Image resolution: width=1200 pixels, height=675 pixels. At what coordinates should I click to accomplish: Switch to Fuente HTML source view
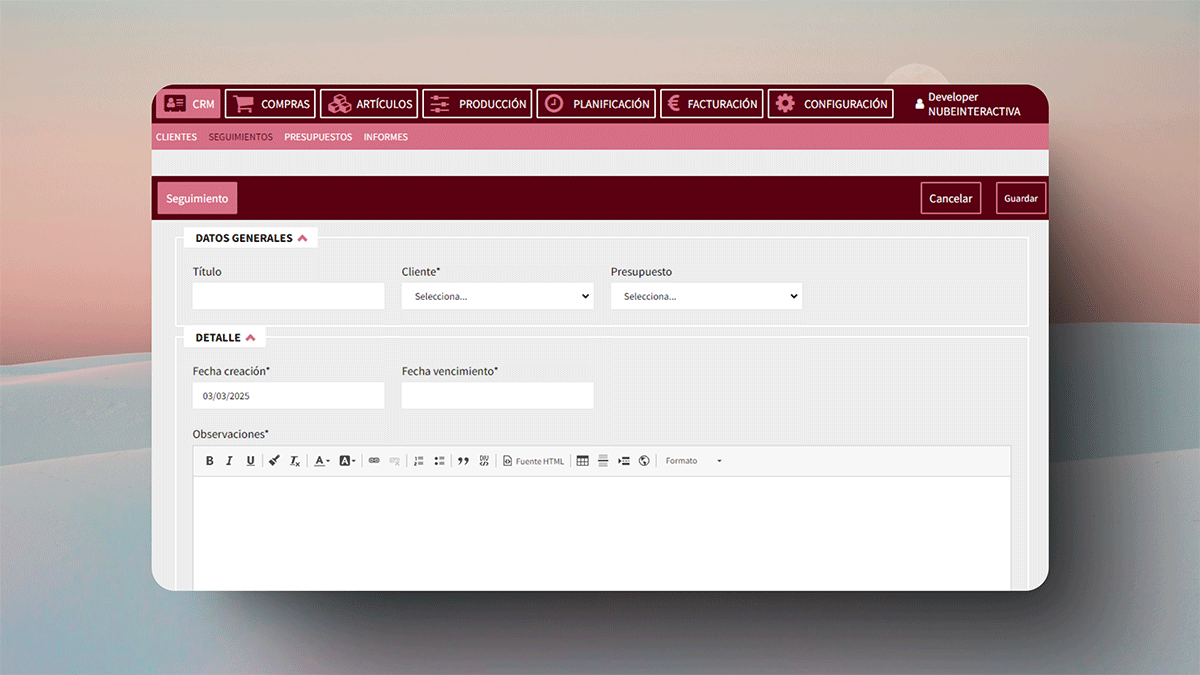point(534,461)
